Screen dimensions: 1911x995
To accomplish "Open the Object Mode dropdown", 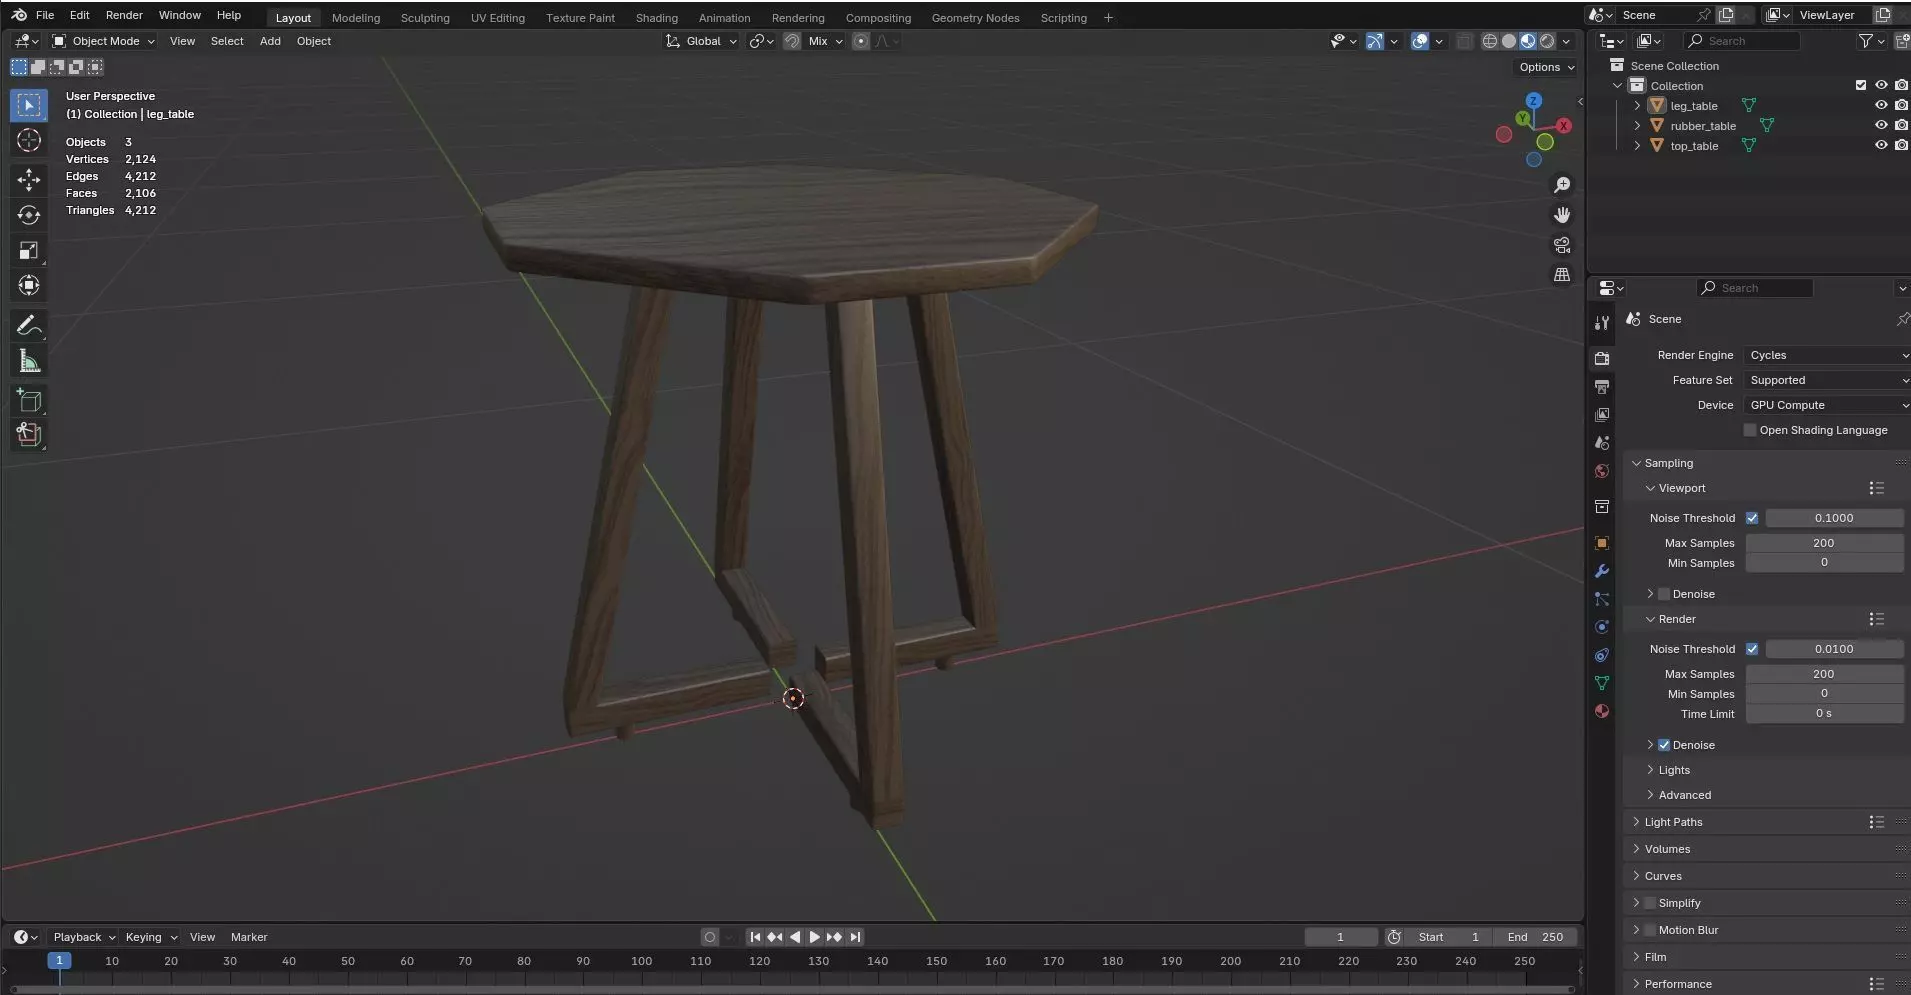I will point(104,41).
